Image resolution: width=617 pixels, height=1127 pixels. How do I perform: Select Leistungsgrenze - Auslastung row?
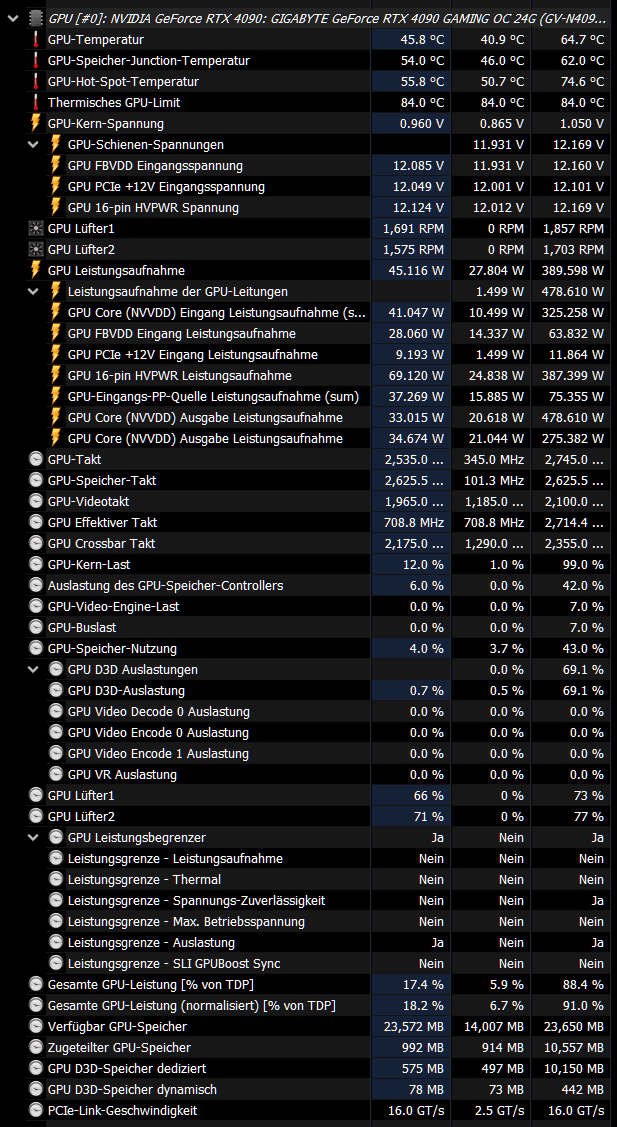pyautogui.click(x=151, y=942)
